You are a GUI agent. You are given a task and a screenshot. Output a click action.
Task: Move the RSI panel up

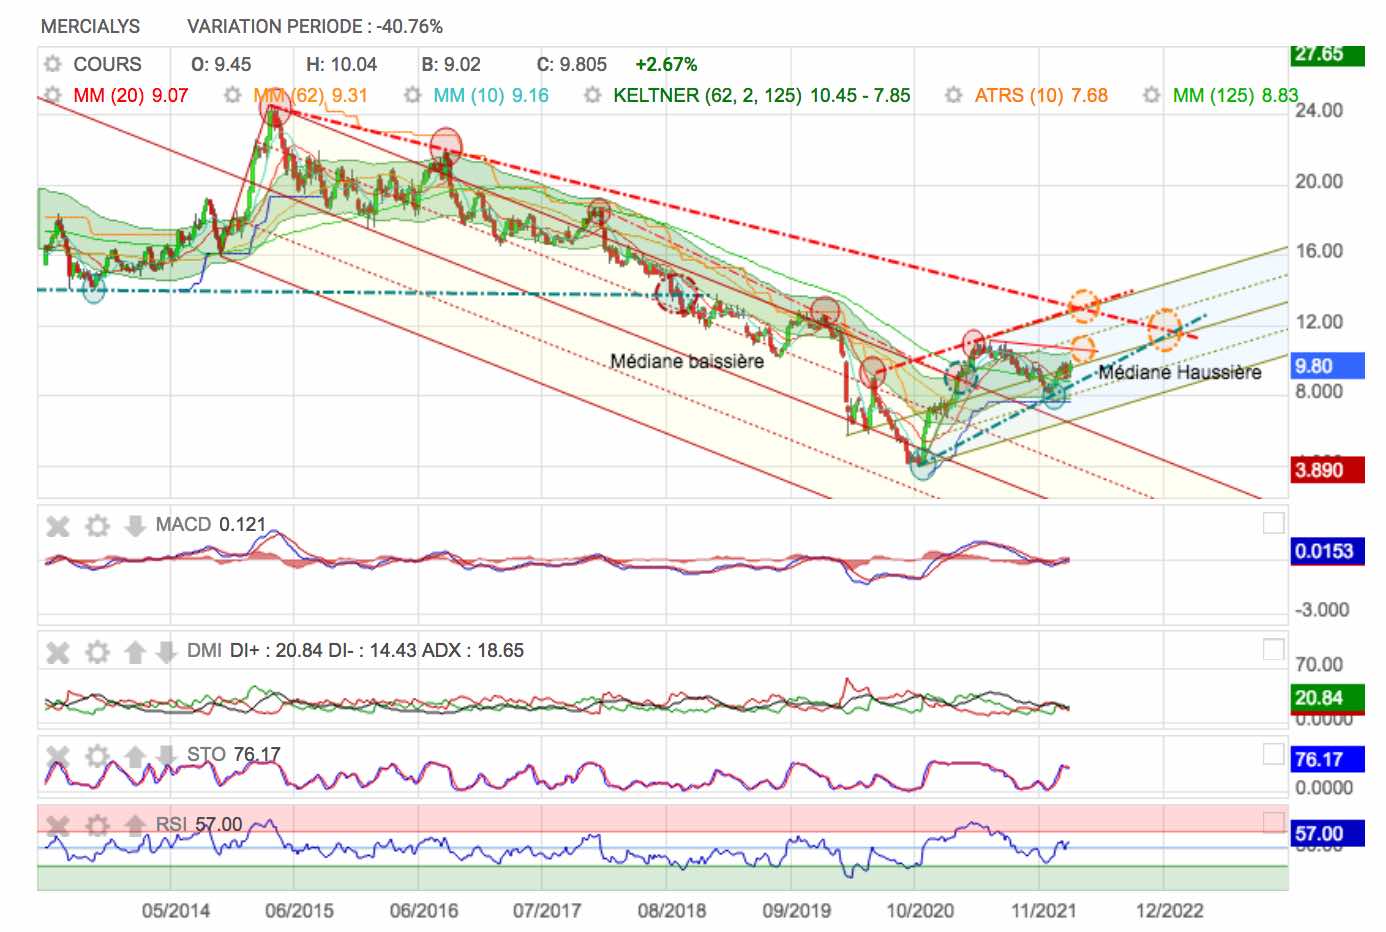[x=135, y=825]
